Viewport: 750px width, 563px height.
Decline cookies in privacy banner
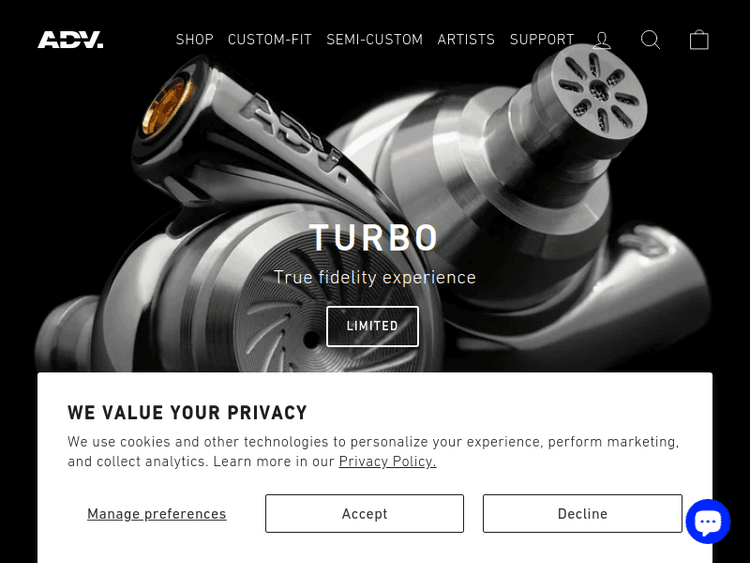click(x=582, y=513)
